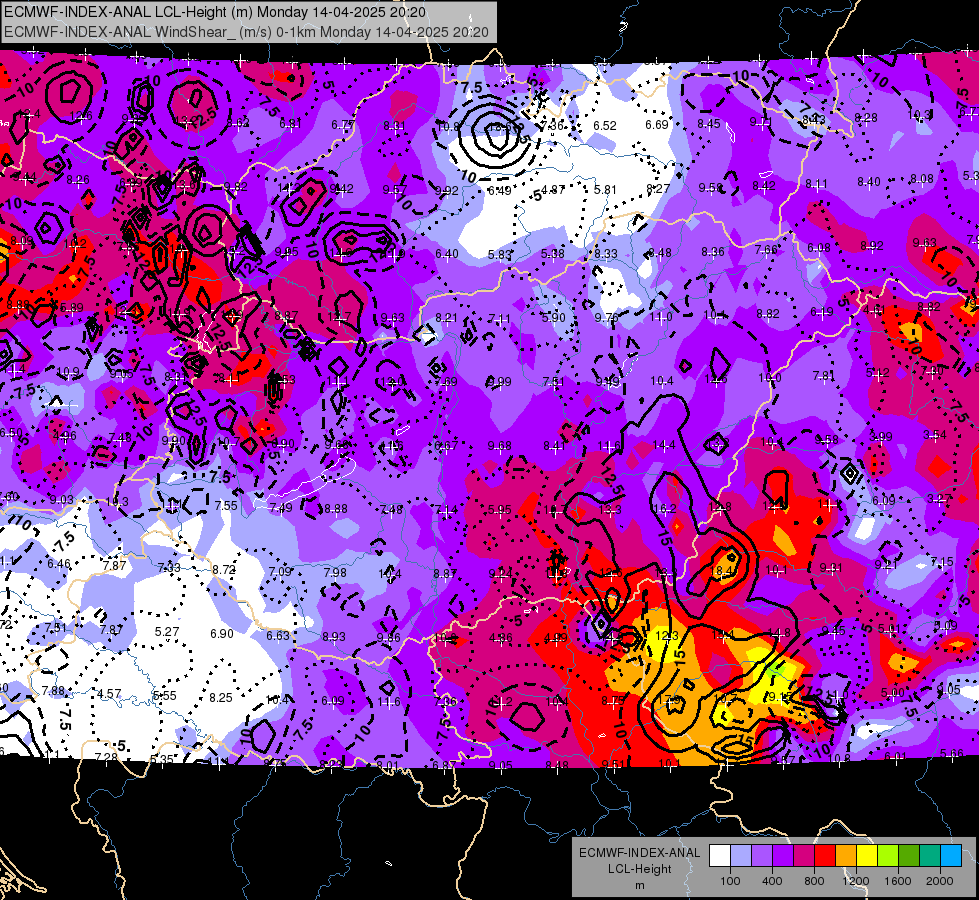The height and width of the screenshot is (900, 979).
Task: Click the WindShear 0-1km title line
Action: coord(246,31)
